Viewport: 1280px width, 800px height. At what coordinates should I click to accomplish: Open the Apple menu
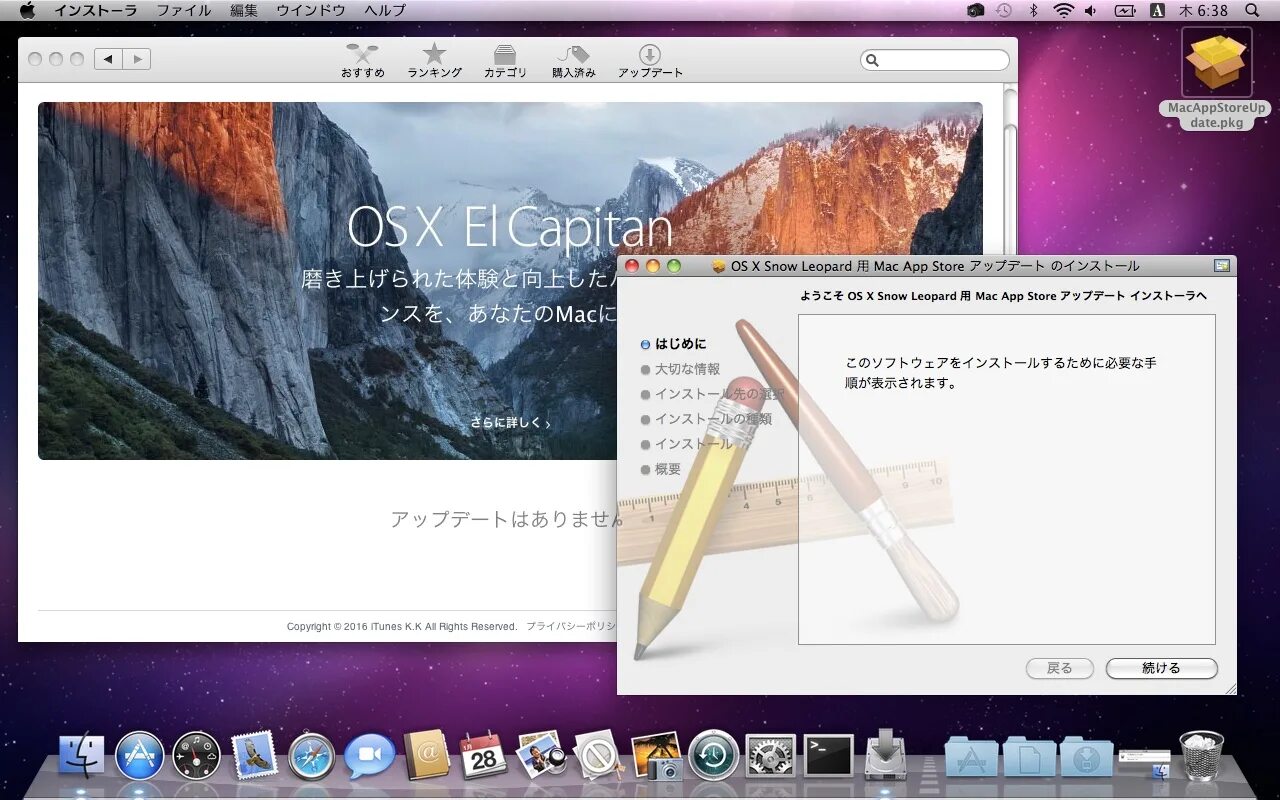27,10
